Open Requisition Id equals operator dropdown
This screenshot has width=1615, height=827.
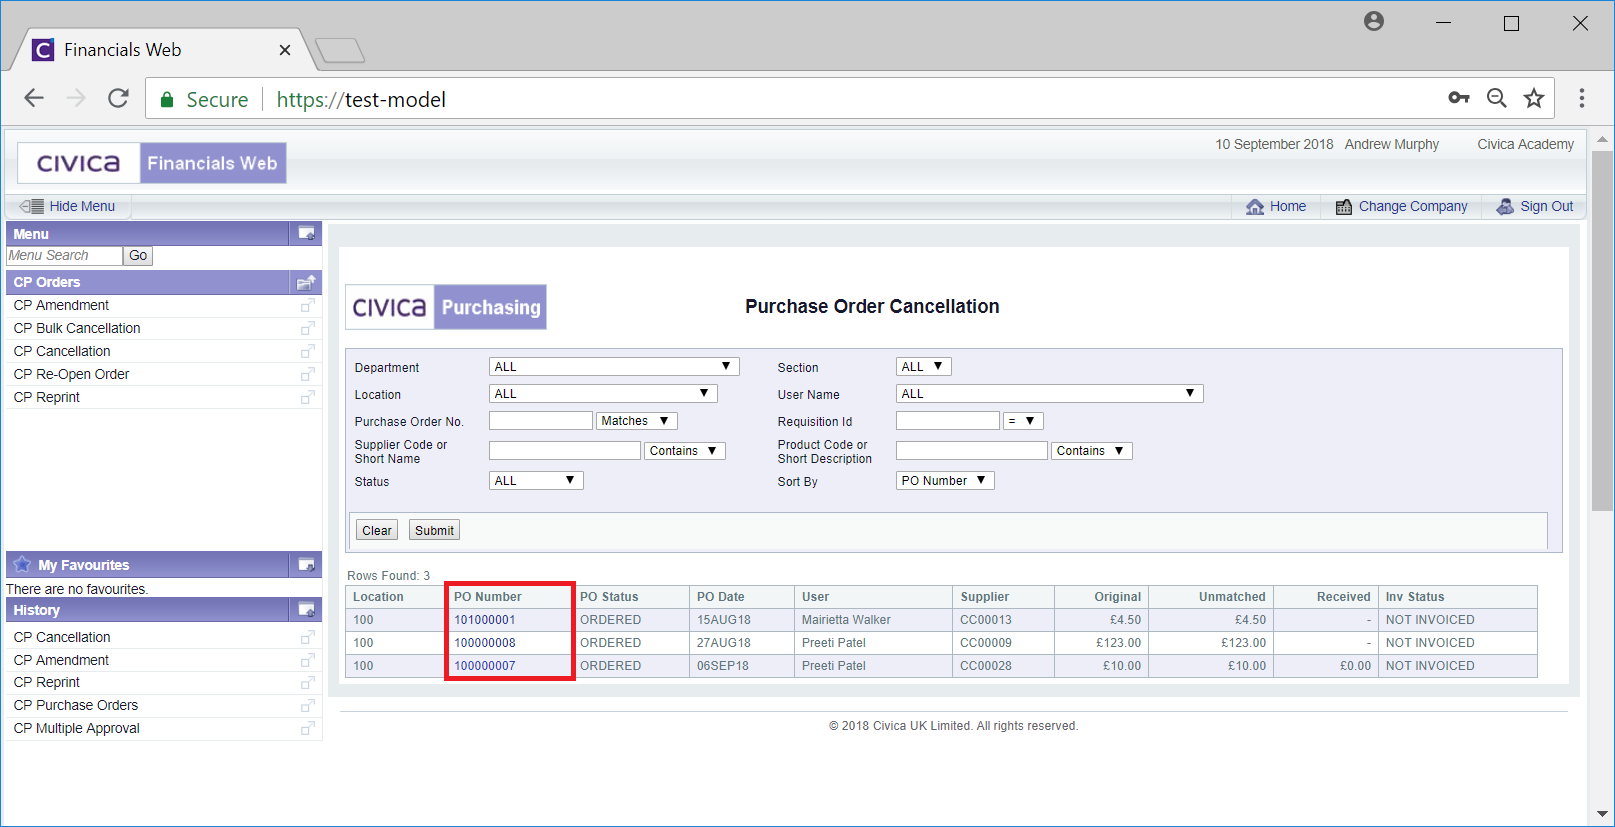coord(1023,421)
